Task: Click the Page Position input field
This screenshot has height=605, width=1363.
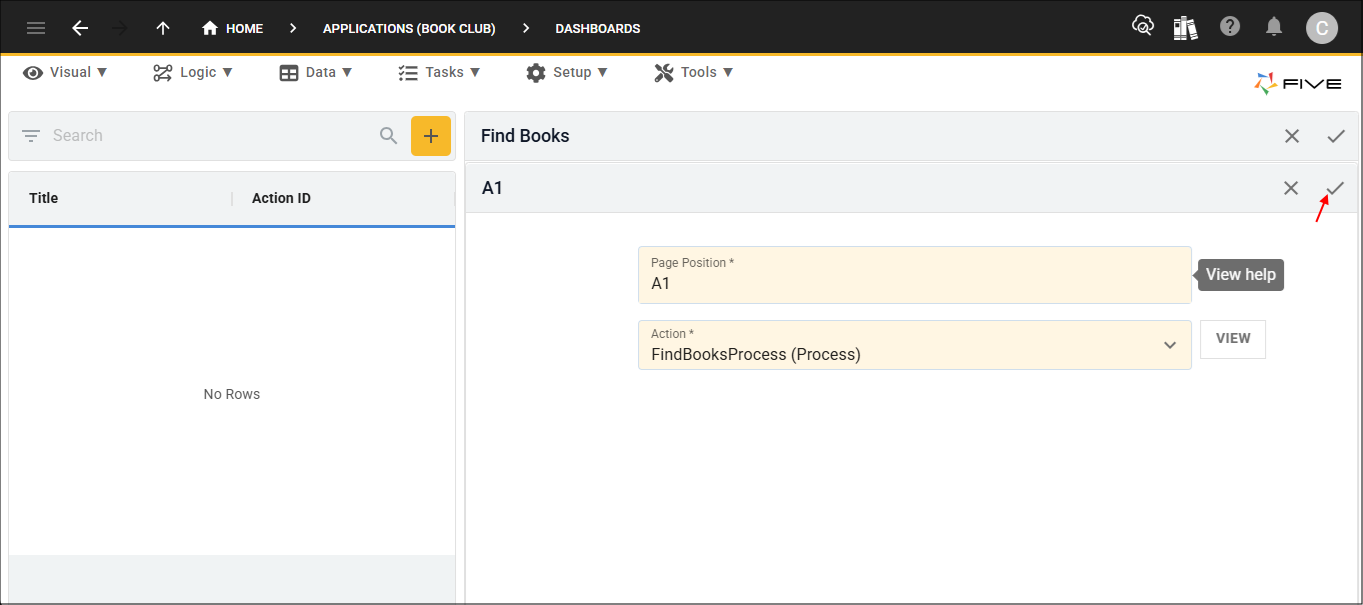Action: [x=914, y=283]
